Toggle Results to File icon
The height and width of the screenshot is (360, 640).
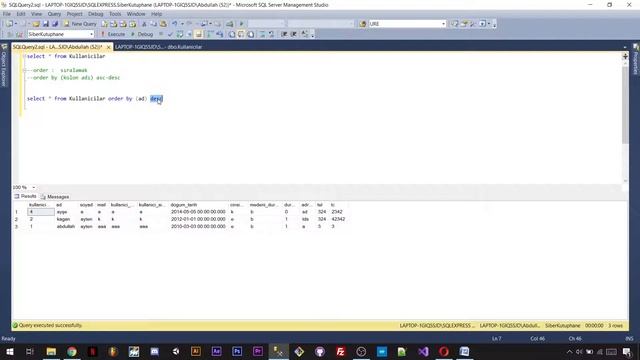pyautogui.click(x=251, y=34)
